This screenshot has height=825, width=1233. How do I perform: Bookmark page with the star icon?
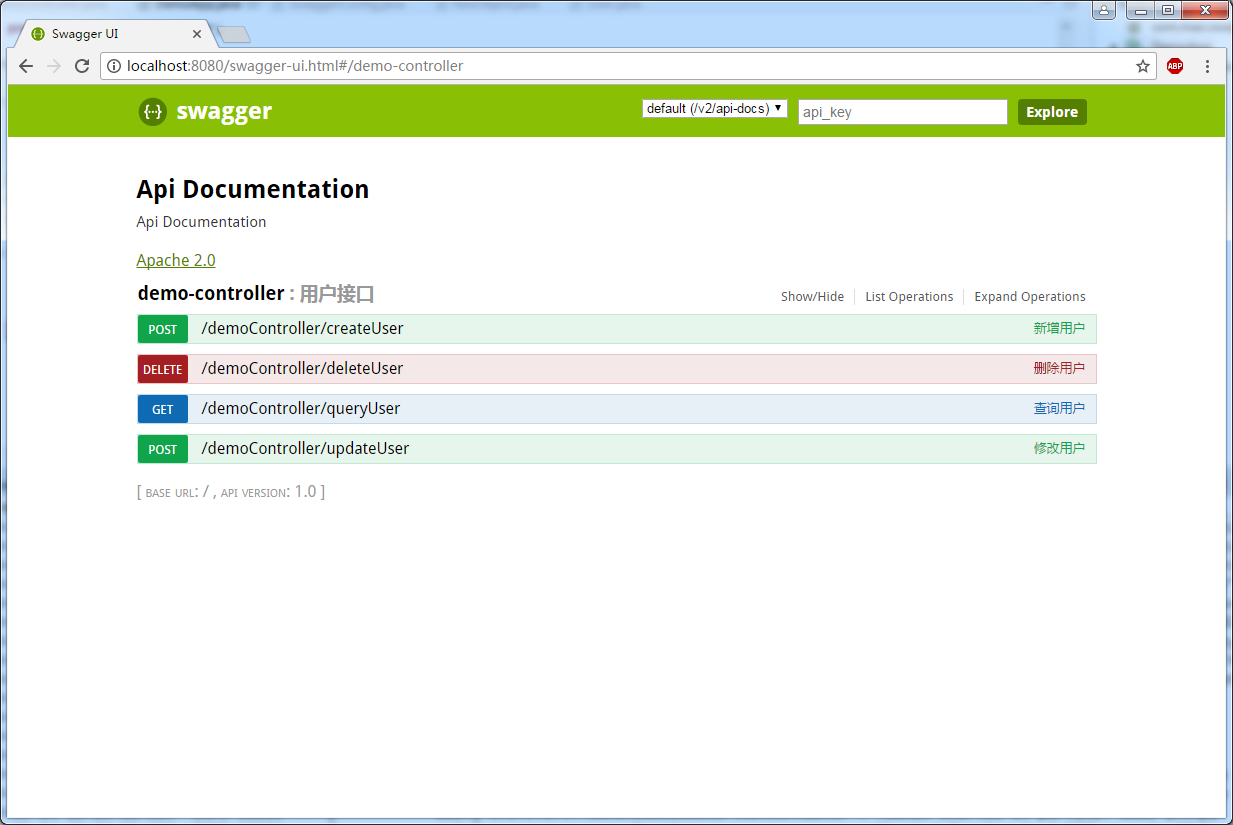point(1143,66)
